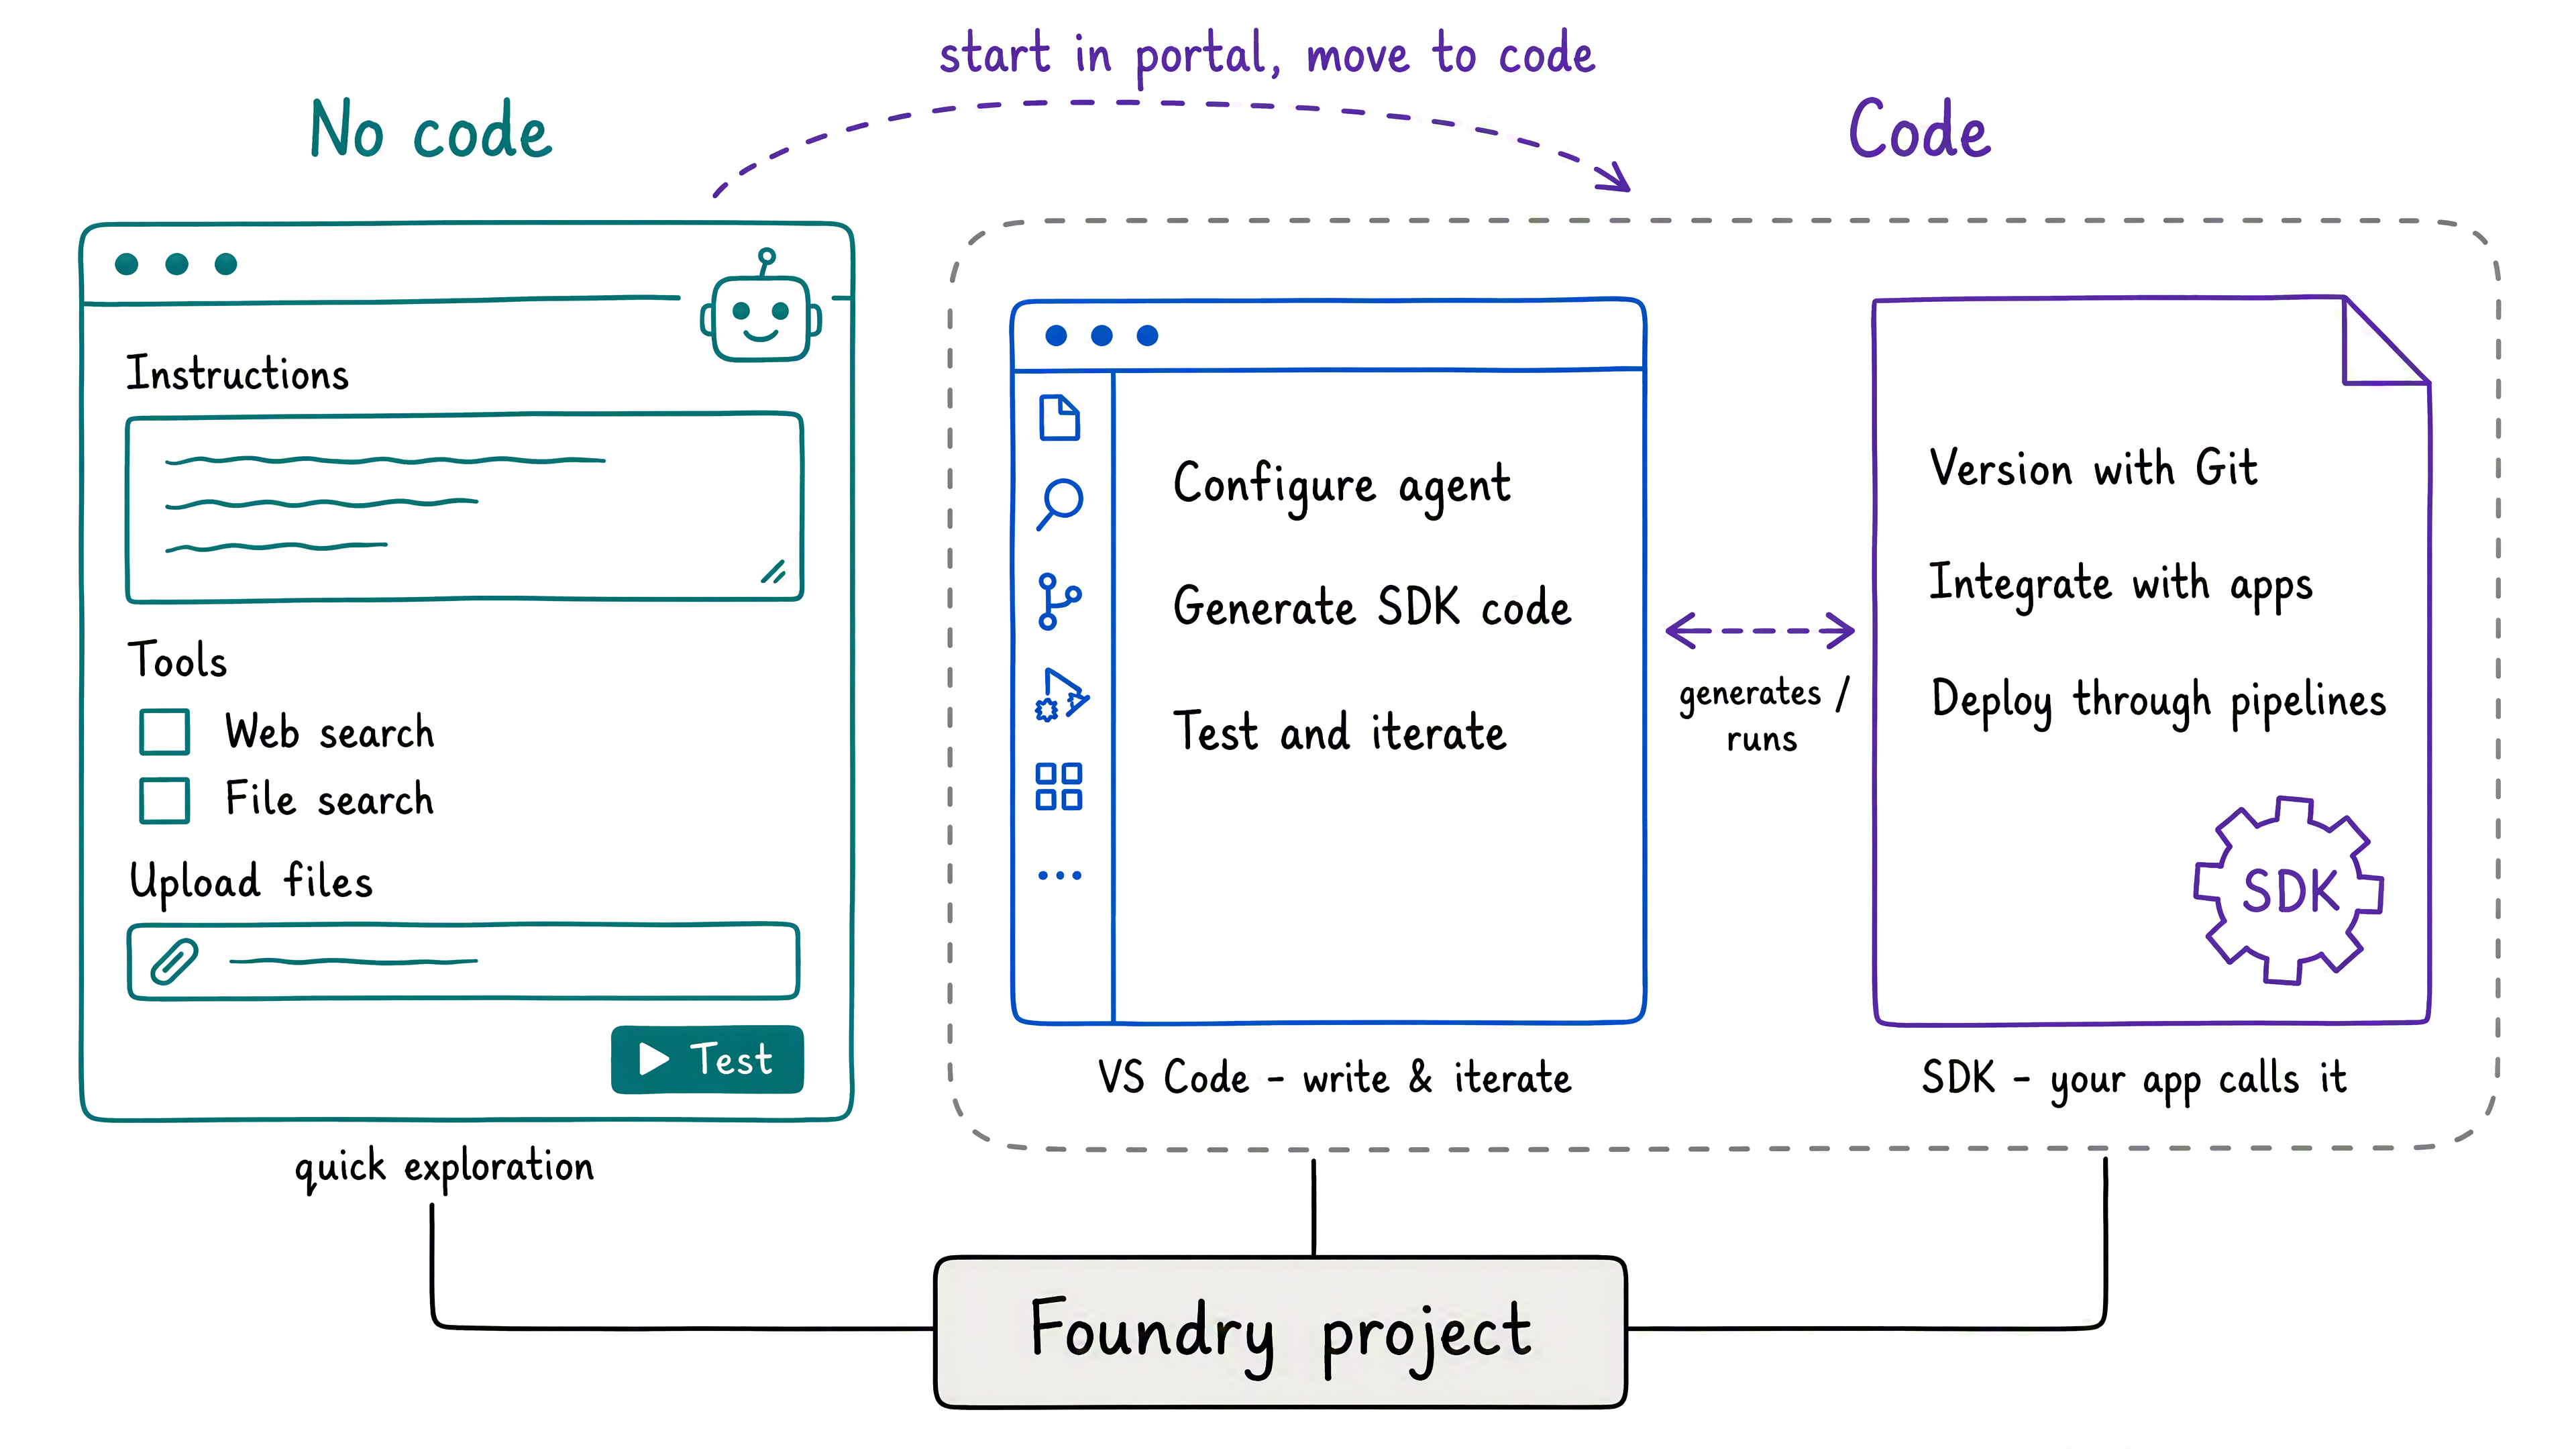Open the Explorer file icon in VS Code sidebar
This screenshot has width=2576, height=1449.
click(1059, 418)
